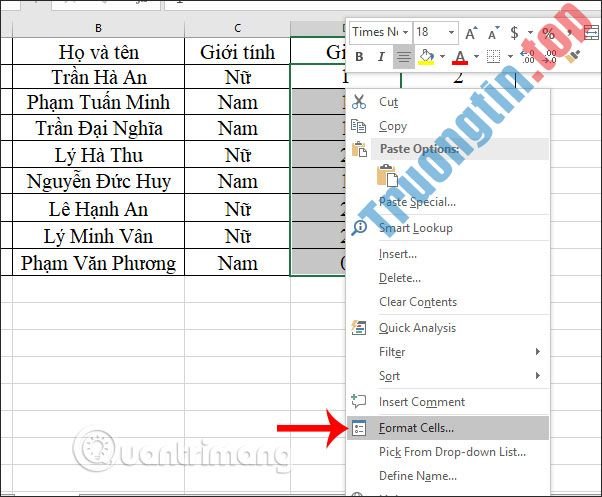Click the Format Painter brush icon
This screenshot has width=602, height=497.
tap(572, 57)
